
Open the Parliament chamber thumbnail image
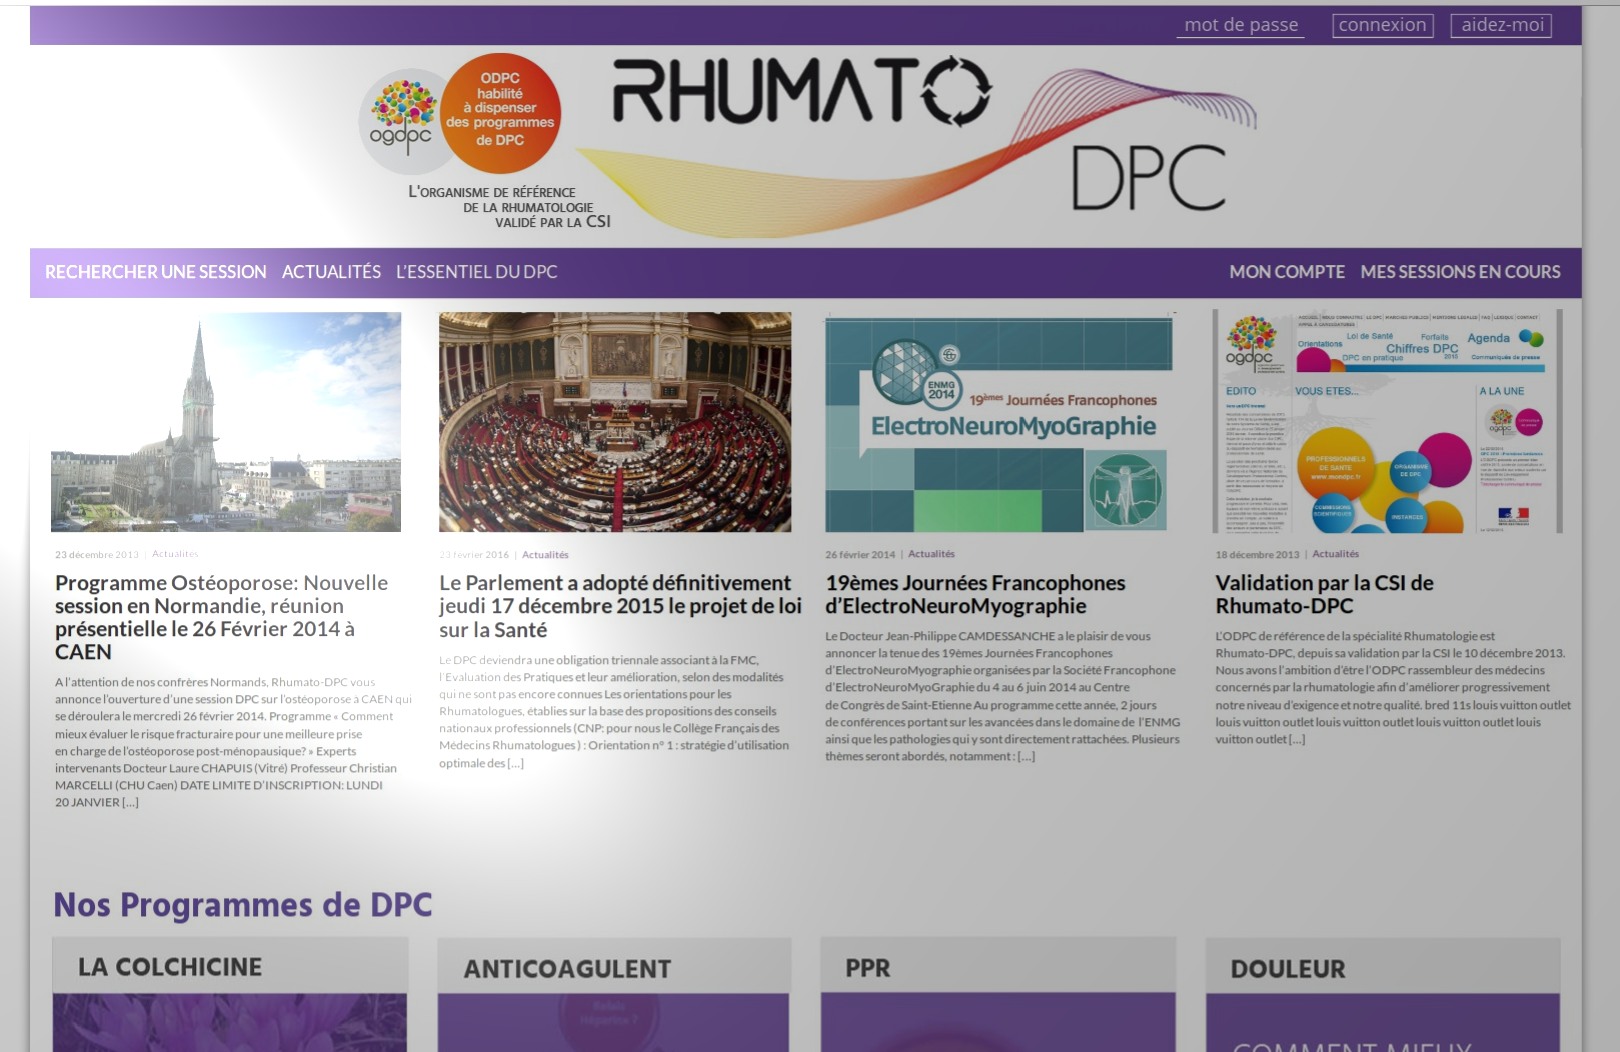pyautogui.click(x=615, y=422)
